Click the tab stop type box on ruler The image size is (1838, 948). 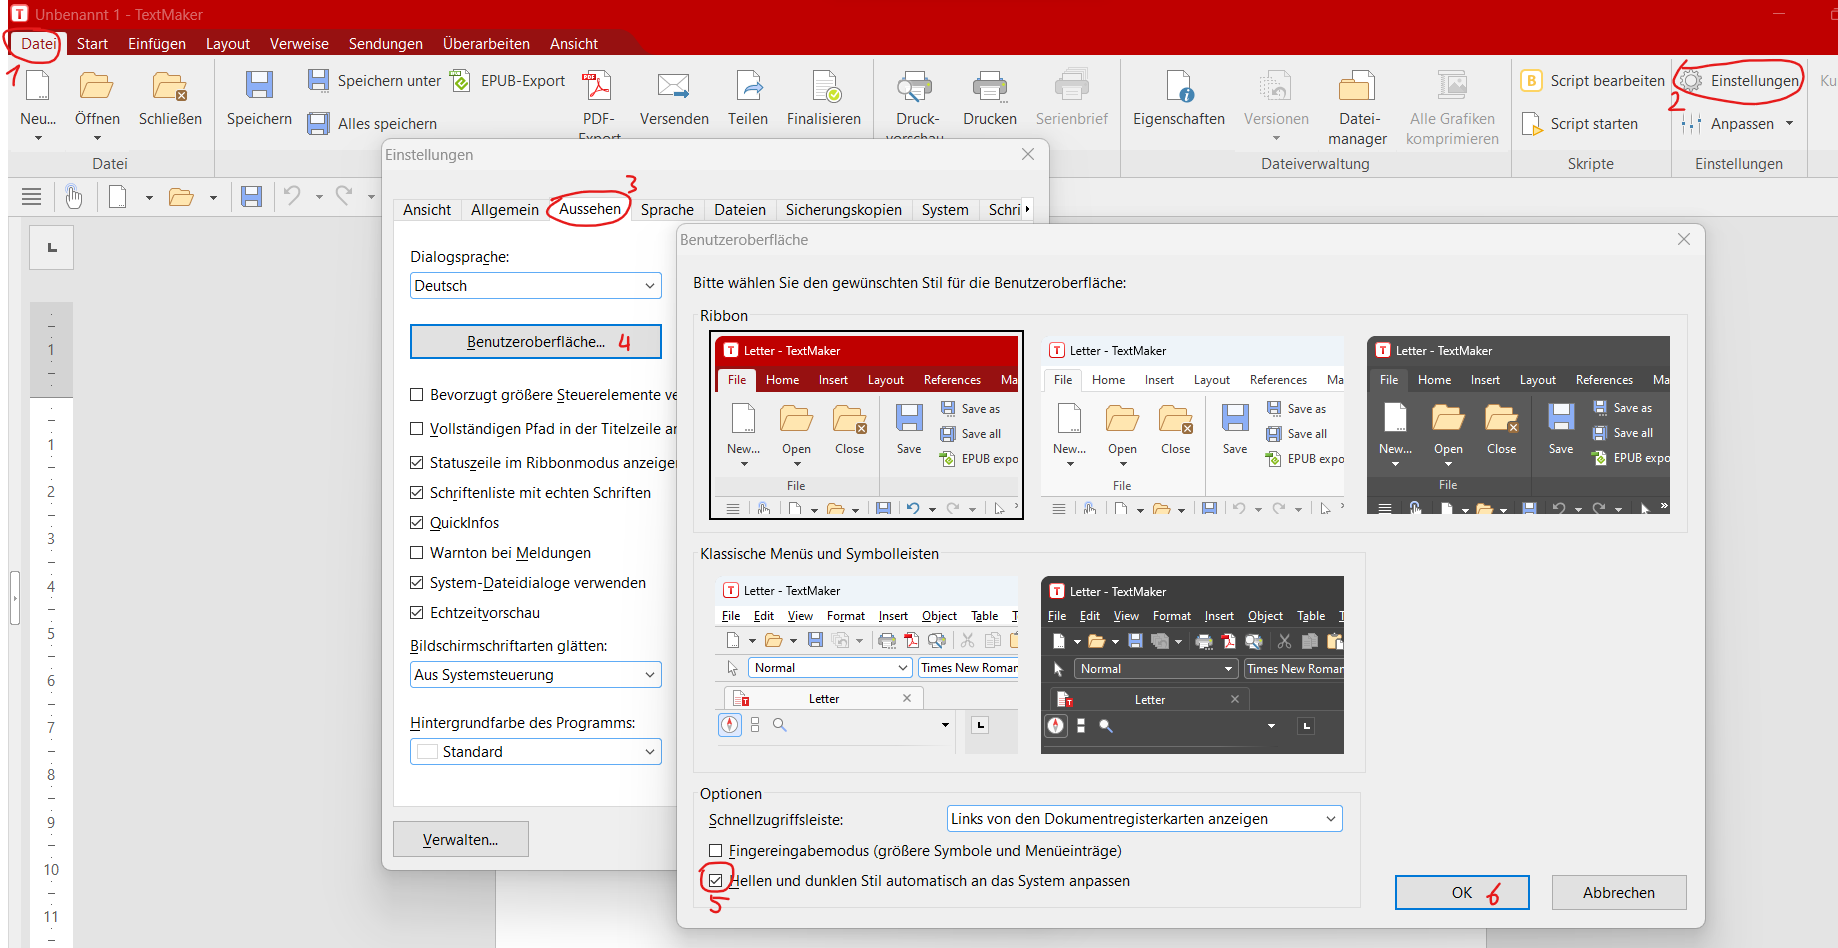click(x=52, y=248)
